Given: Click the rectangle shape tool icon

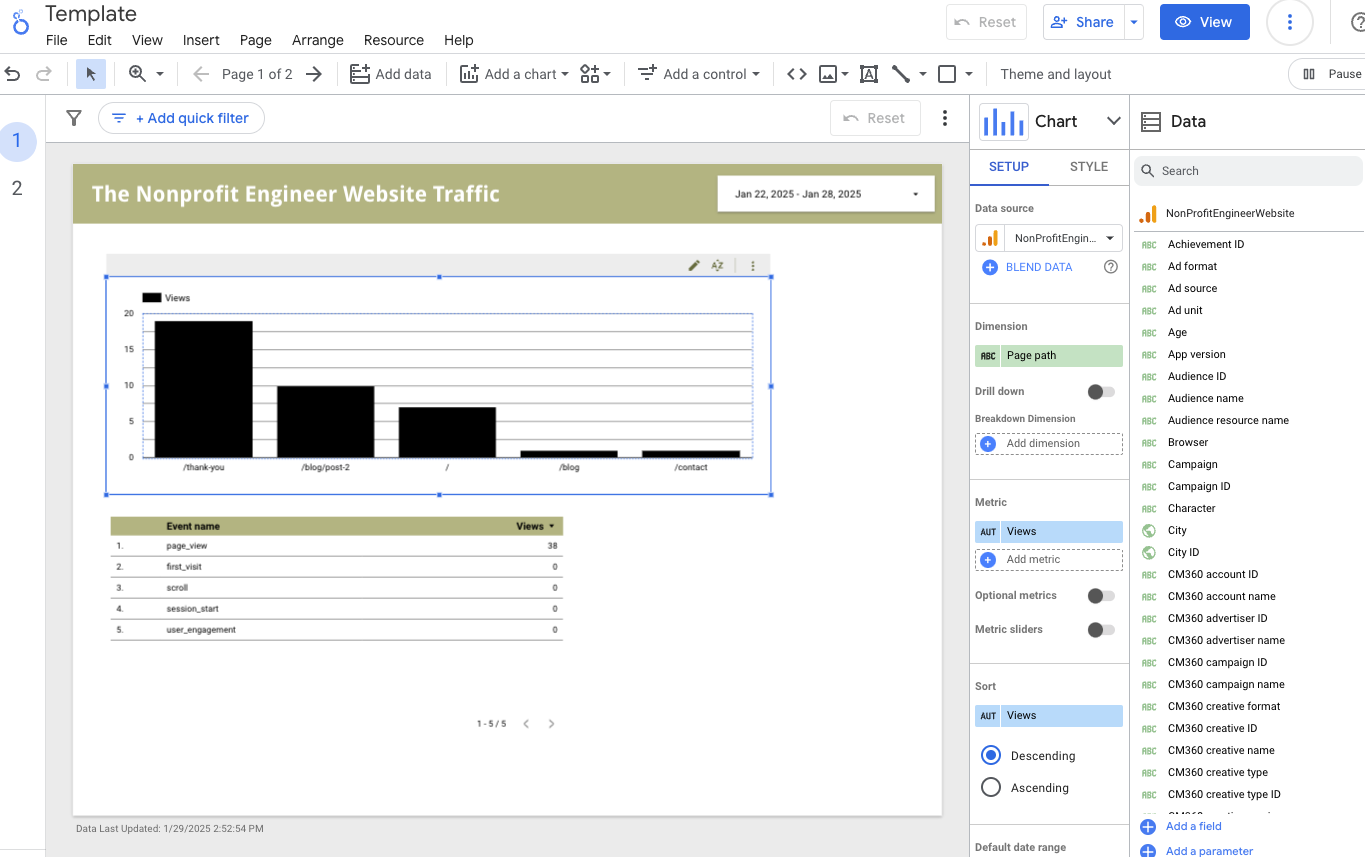Looking at the screenshot, I should [x=947, y=74].
